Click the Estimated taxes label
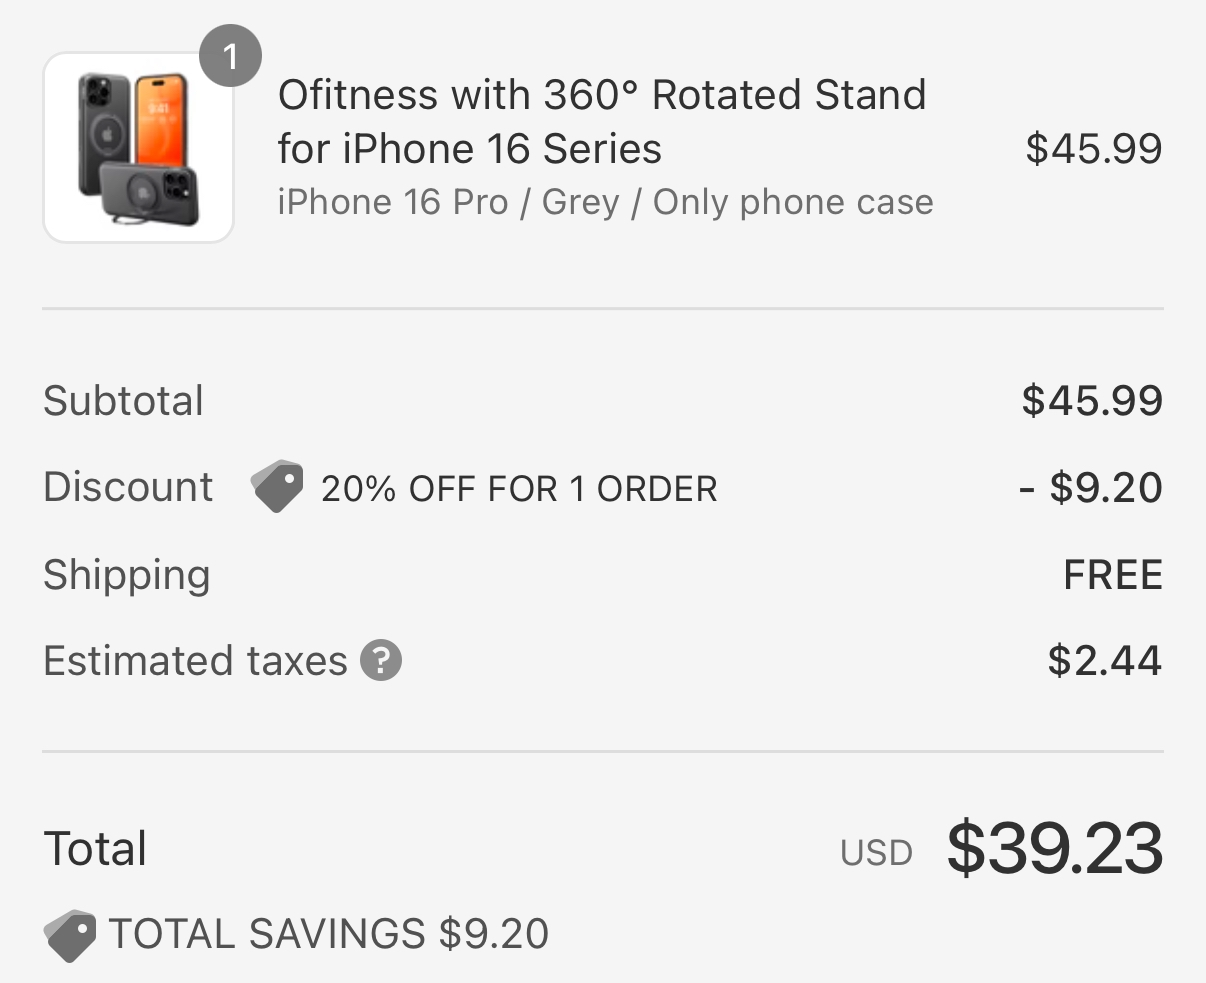The image size is (1206, 983). [195, 661]
